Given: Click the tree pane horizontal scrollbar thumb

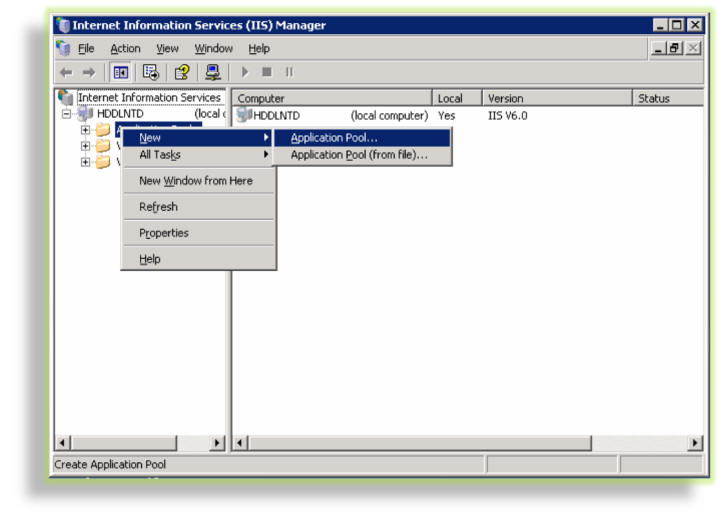Looking at the screenshot, I should click(123, 443).
